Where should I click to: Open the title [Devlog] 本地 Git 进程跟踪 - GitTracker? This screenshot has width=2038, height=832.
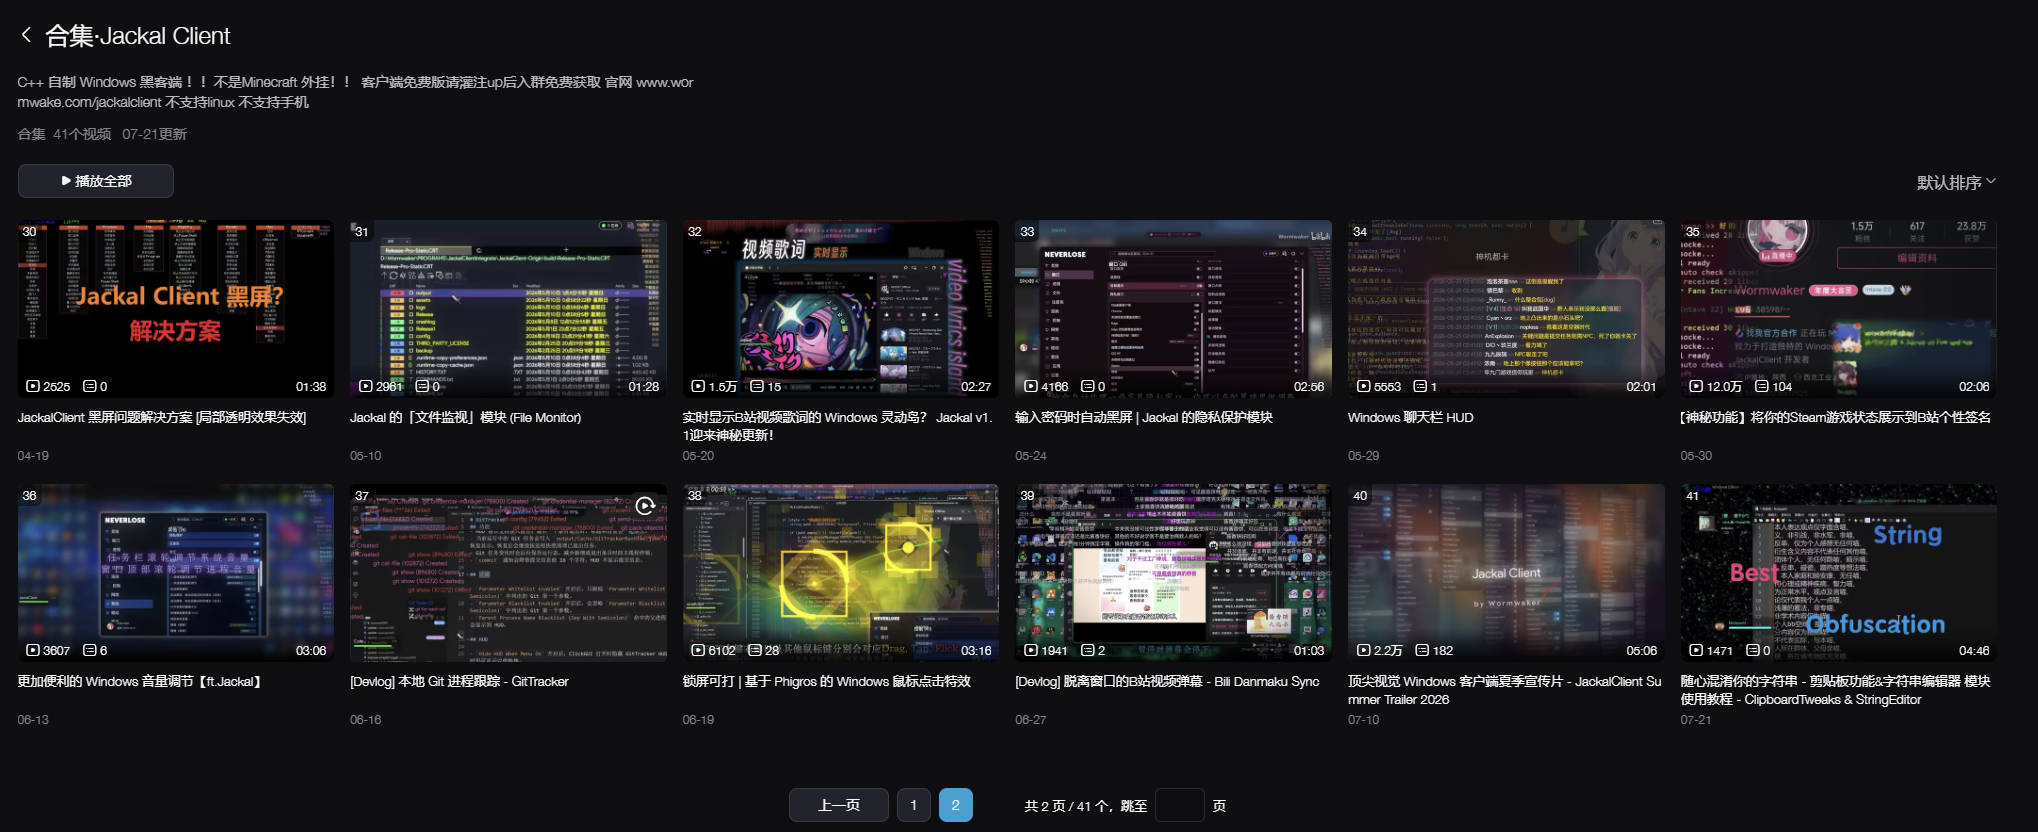459,681
